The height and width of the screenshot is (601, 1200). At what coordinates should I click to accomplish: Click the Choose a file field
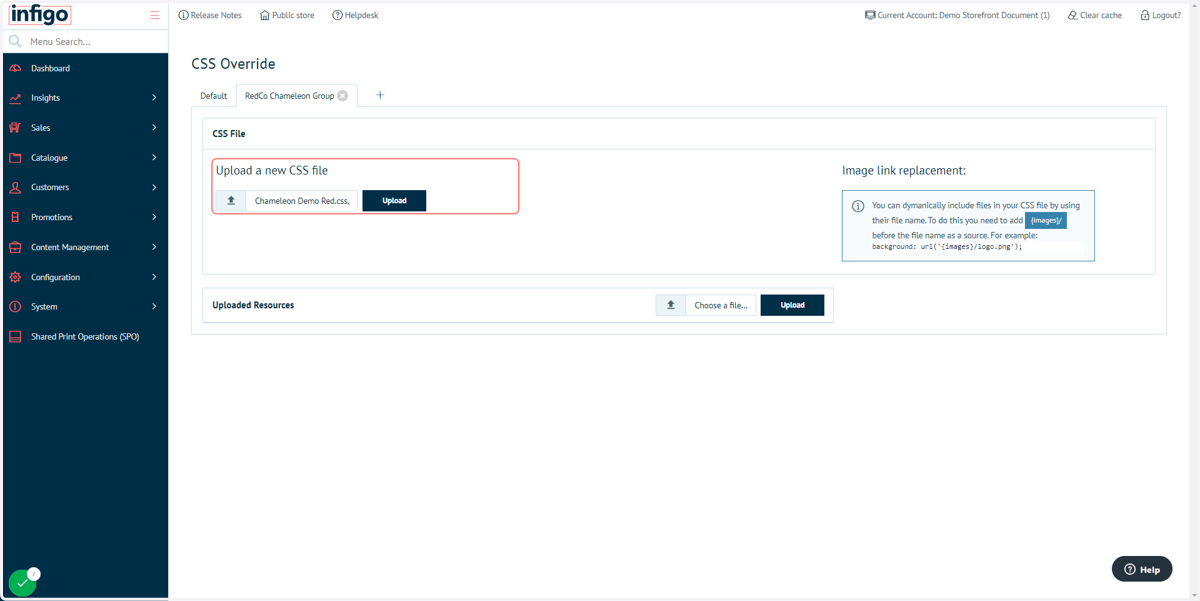click(x=721, y=305)
